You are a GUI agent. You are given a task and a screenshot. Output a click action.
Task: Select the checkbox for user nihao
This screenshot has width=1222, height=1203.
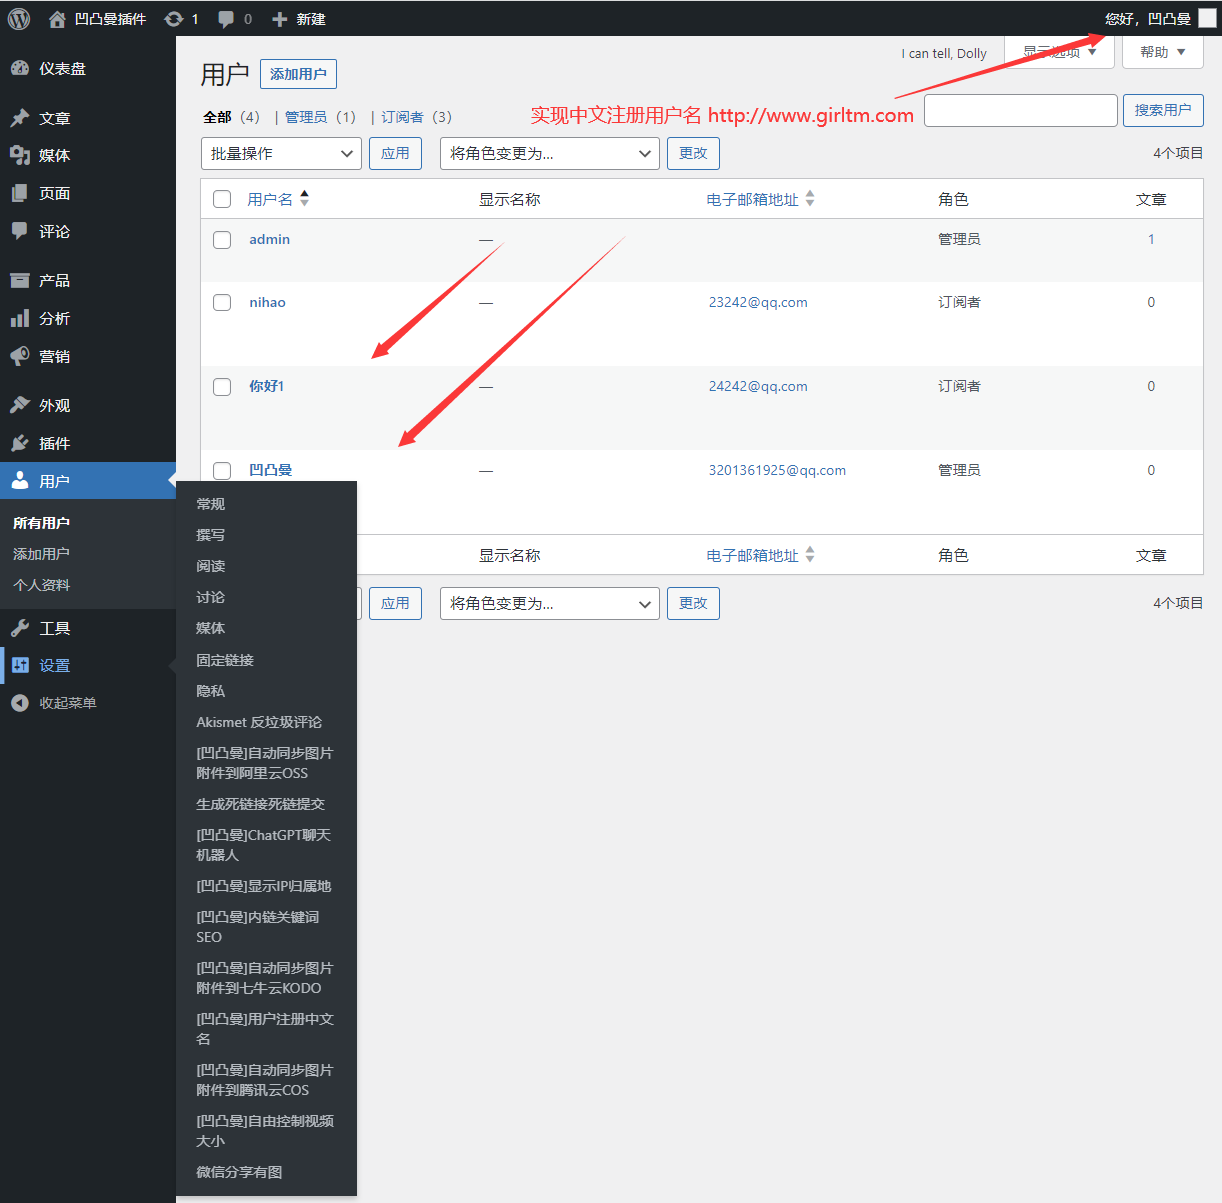point(222,303)
